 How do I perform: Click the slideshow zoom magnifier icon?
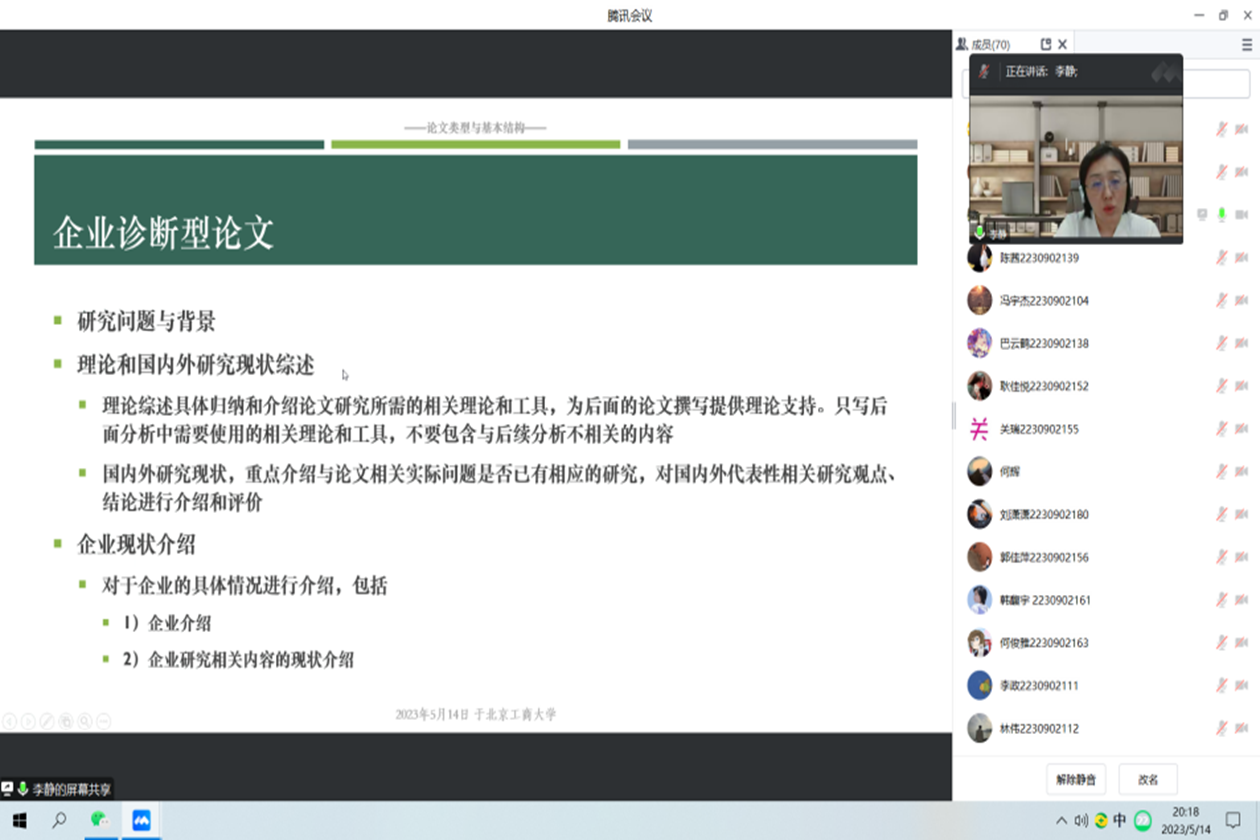coord(85,720)
